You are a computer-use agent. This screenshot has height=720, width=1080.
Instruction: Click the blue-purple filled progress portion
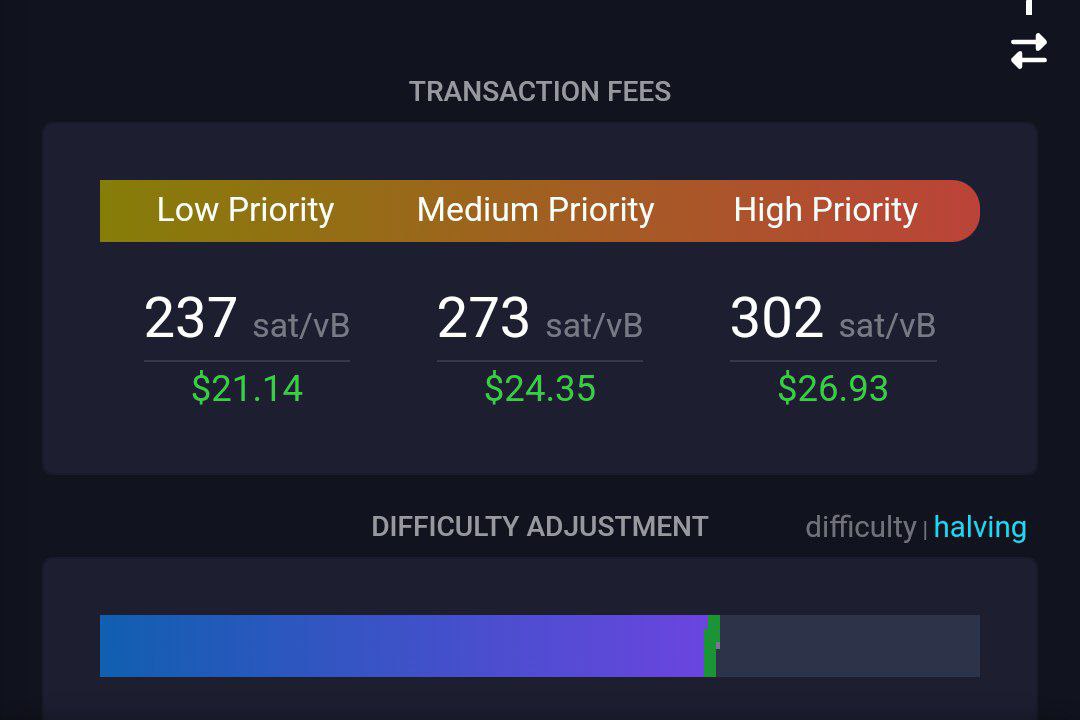pos(402,646)
